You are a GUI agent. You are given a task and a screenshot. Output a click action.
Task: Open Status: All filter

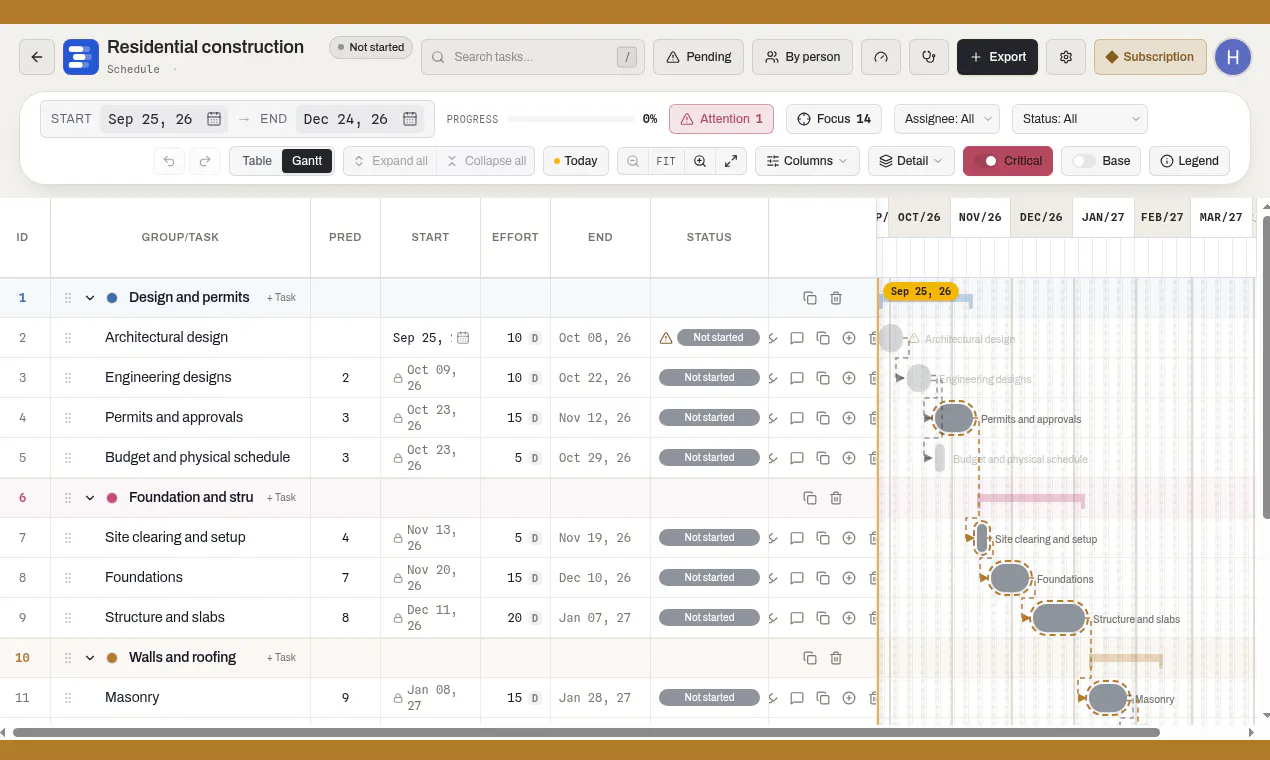coord(1080,119)
